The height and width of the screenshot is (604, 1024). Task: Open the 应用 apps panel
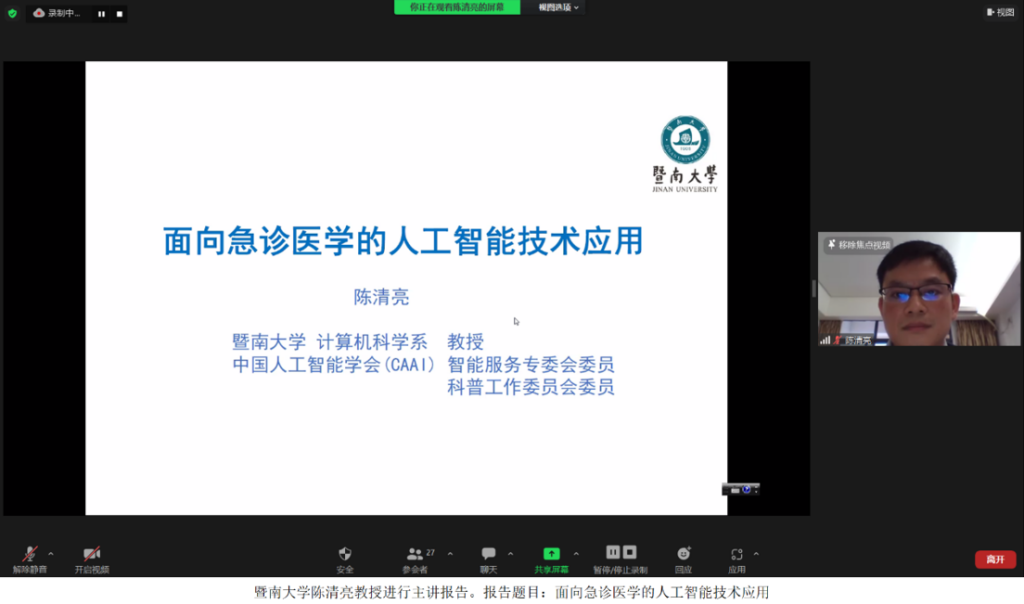(737, 560)
